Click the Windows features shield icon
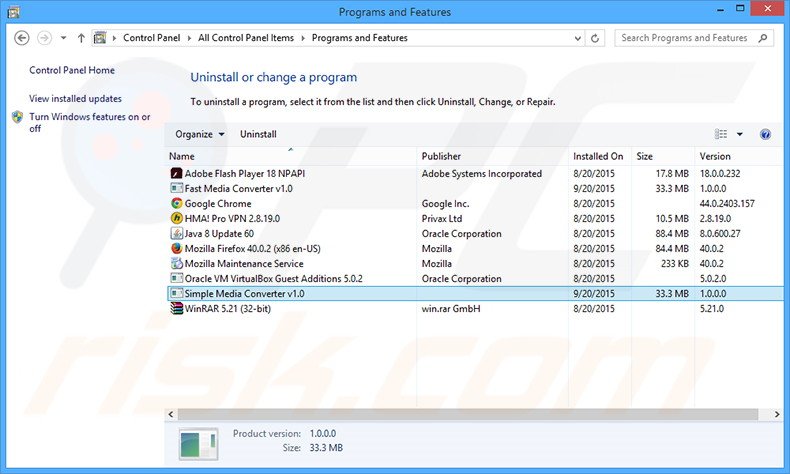Screen dimensions: 790x474 pos(18,117)
